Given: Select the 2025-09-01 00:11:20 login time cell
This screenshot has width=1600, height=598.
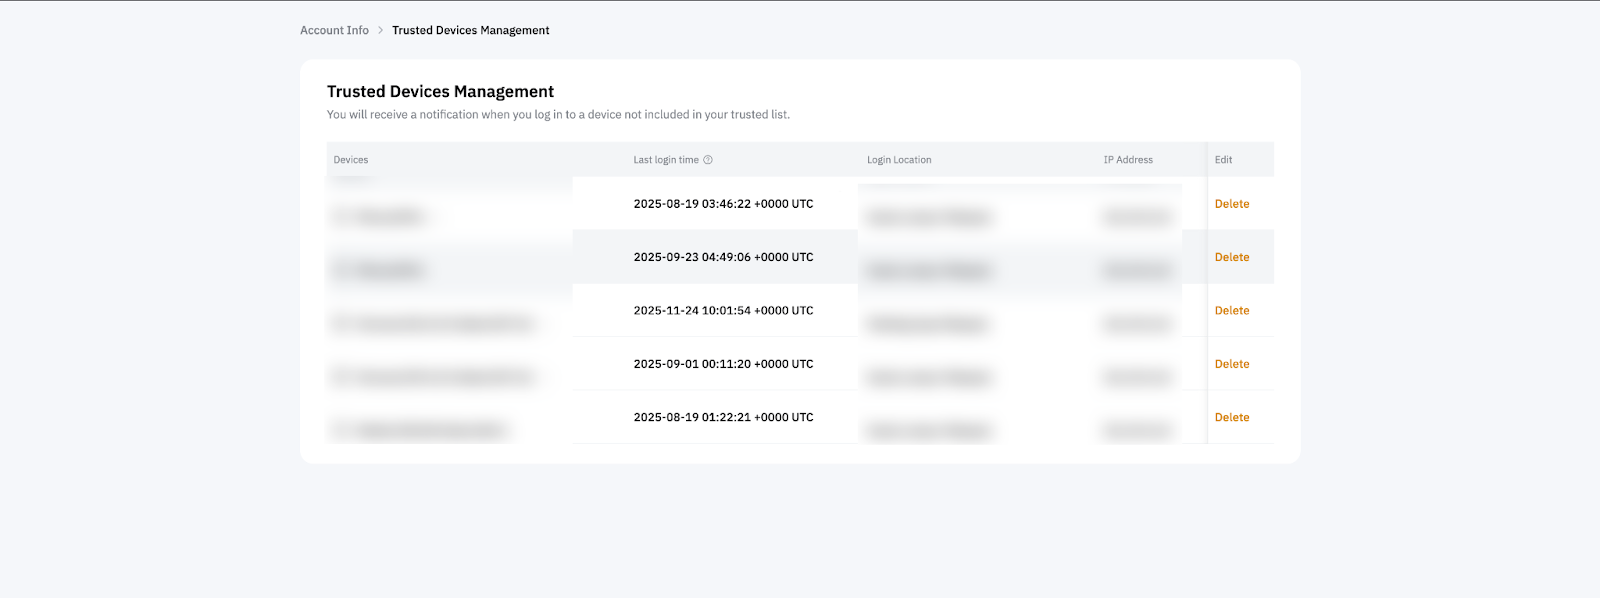Looking at the screenshot, I should pyautogui.click(x=723, y=364).
